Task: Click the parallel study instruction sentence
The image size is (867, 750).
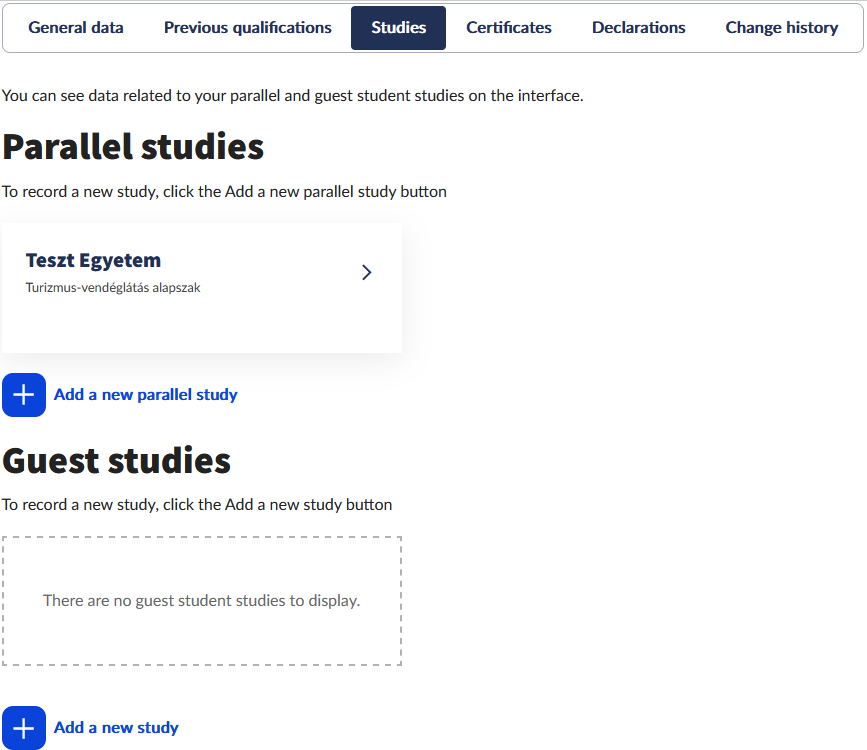Action: click(x=224, y=192)
